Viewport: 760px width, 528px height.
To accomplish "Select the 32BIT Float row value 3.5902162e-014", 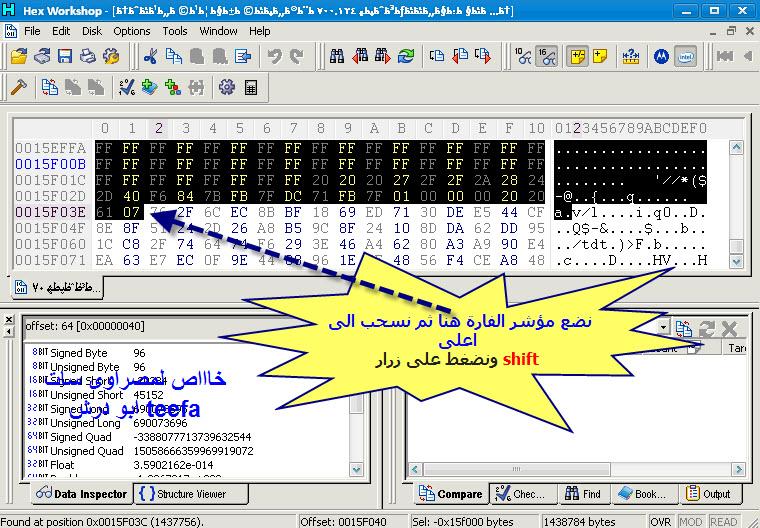I will (x=173, y=465).
